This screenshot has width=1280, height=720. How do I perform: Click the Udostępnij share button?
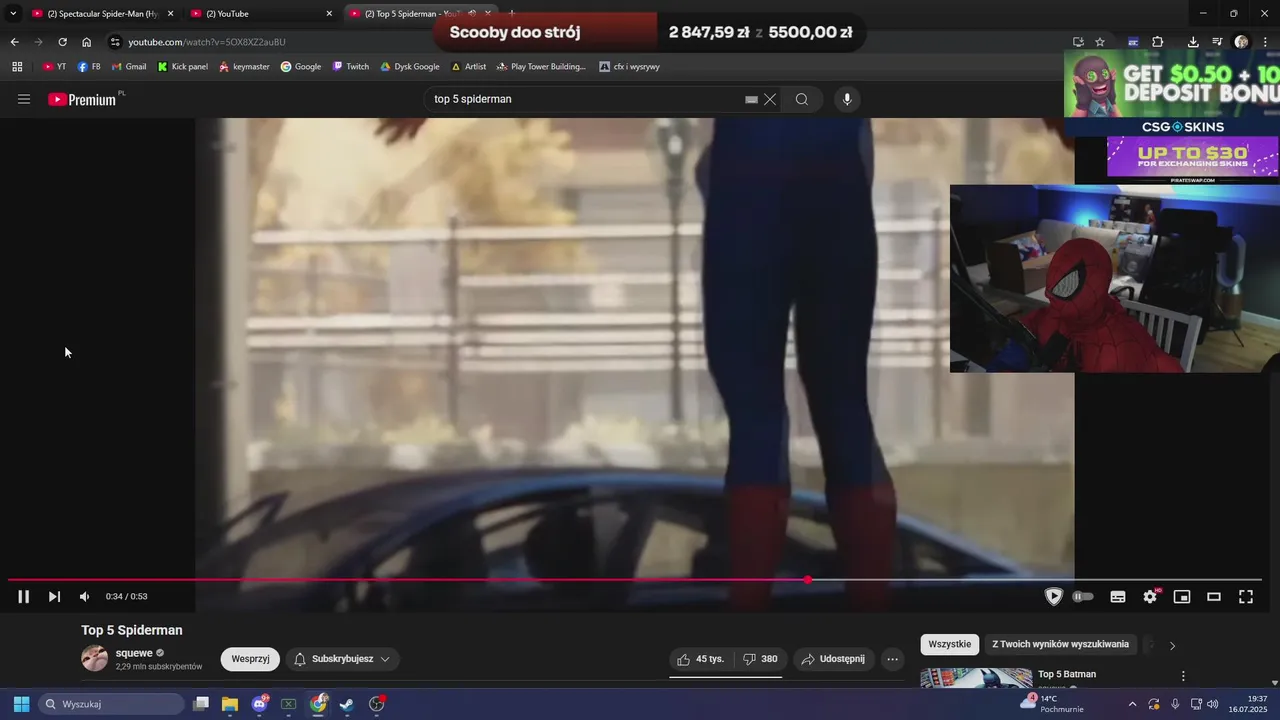[x=834, y=659]
